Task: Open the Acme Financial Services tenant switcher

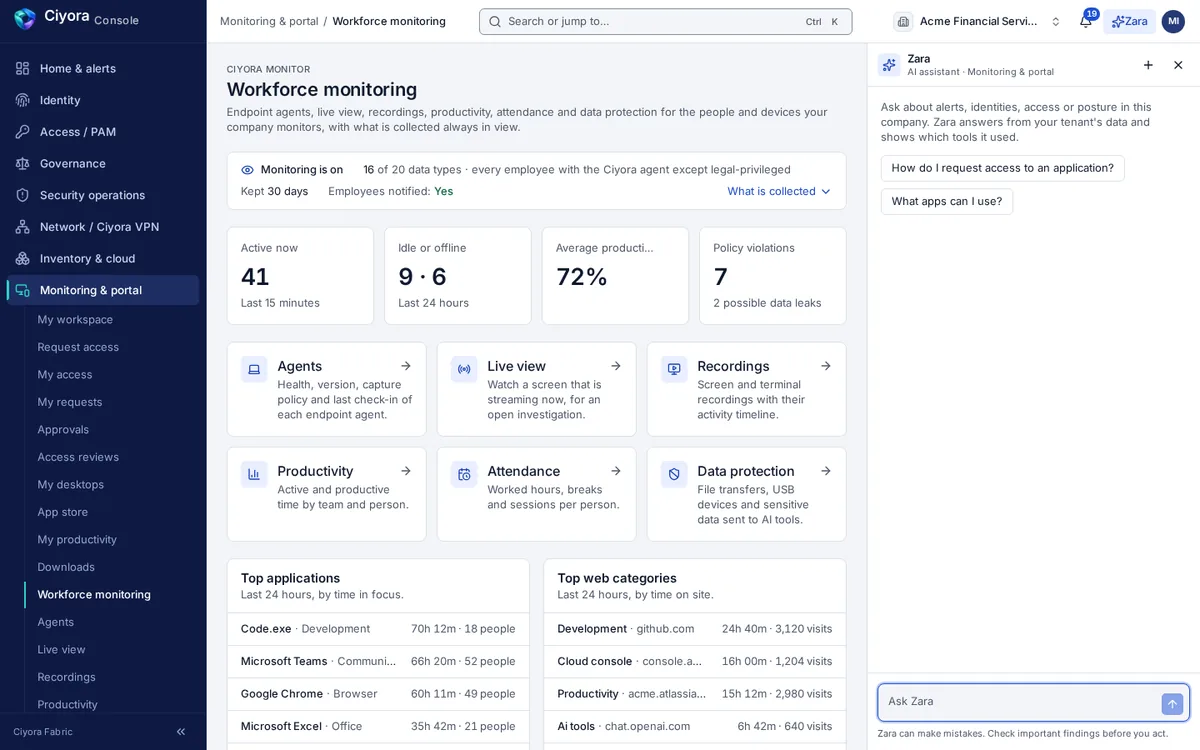Action: [x=978, y=21]
